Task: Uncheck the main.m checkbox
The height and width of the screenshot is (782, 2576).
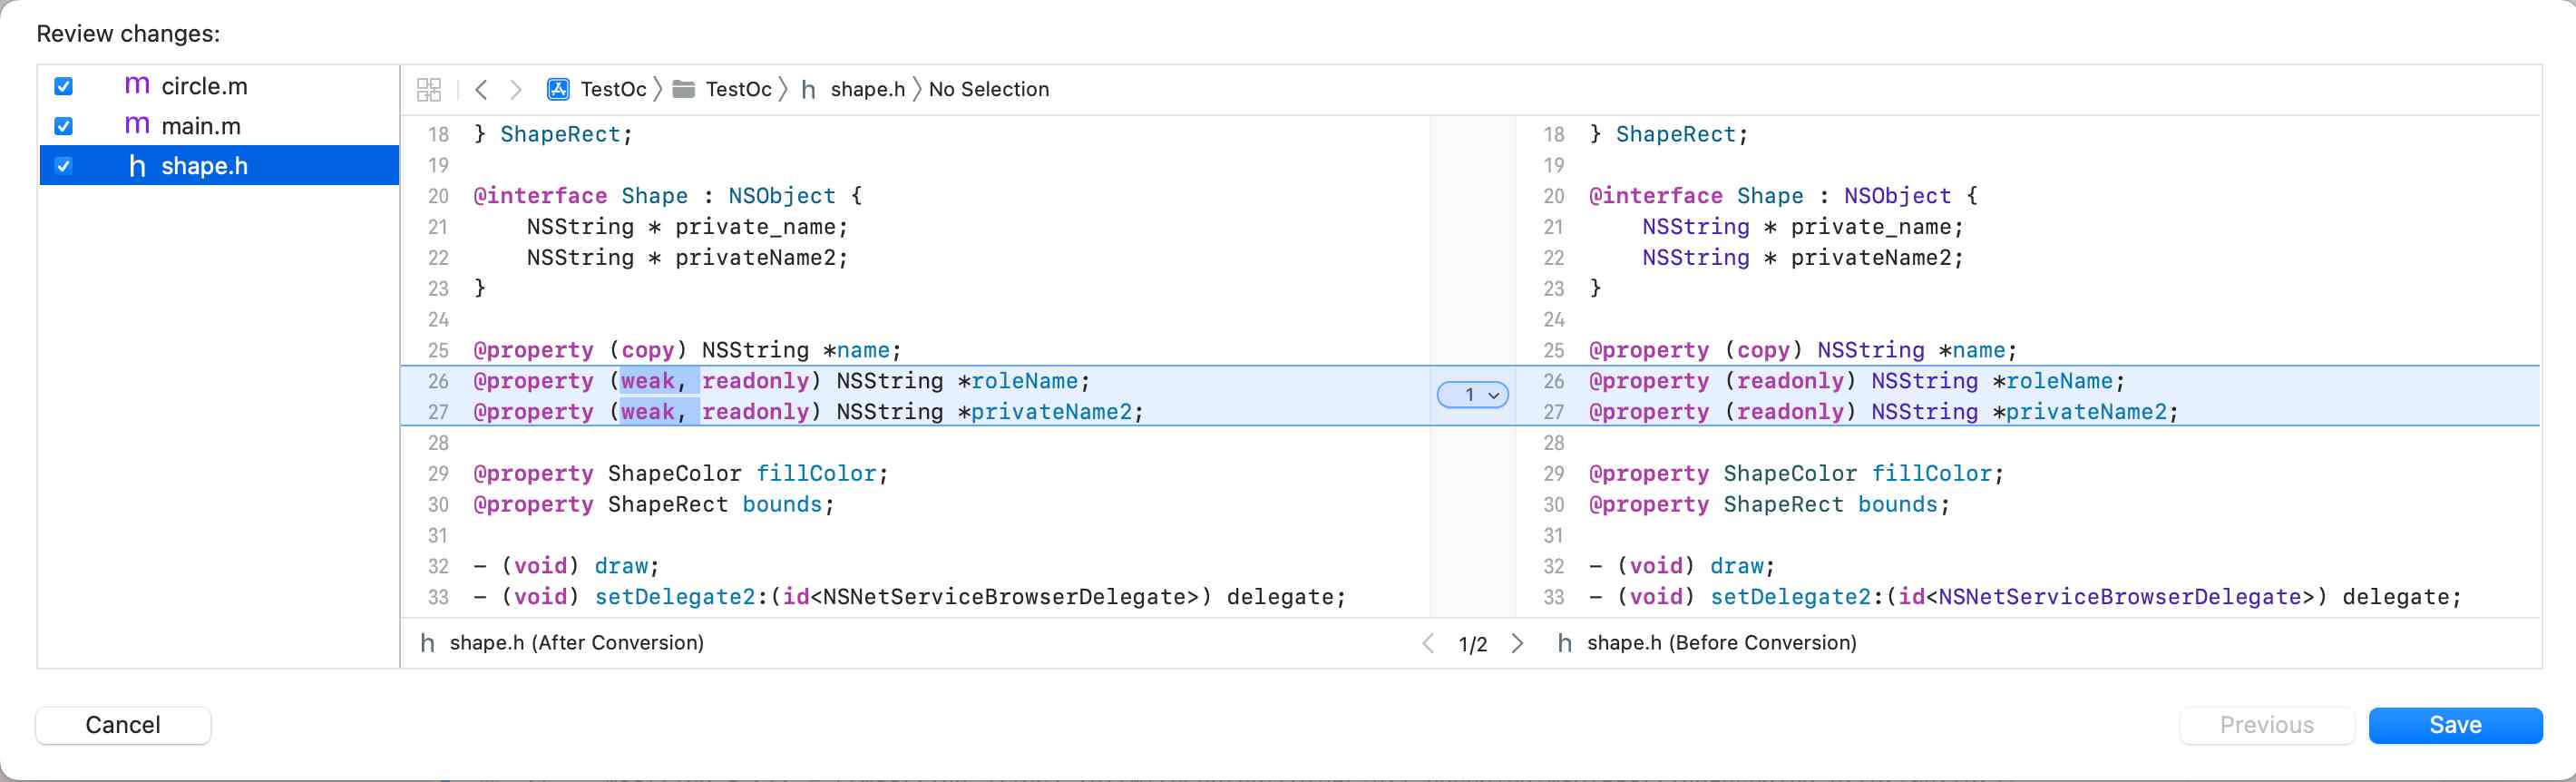Action: (64, 126)
